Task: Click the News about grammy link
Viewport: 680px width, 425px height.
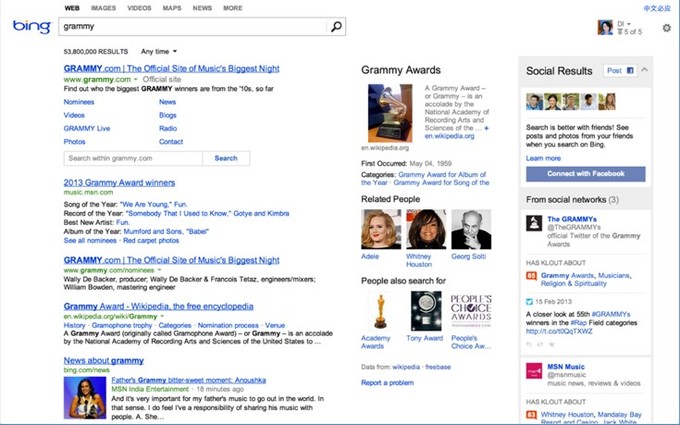Action: (x=104, y=360)
